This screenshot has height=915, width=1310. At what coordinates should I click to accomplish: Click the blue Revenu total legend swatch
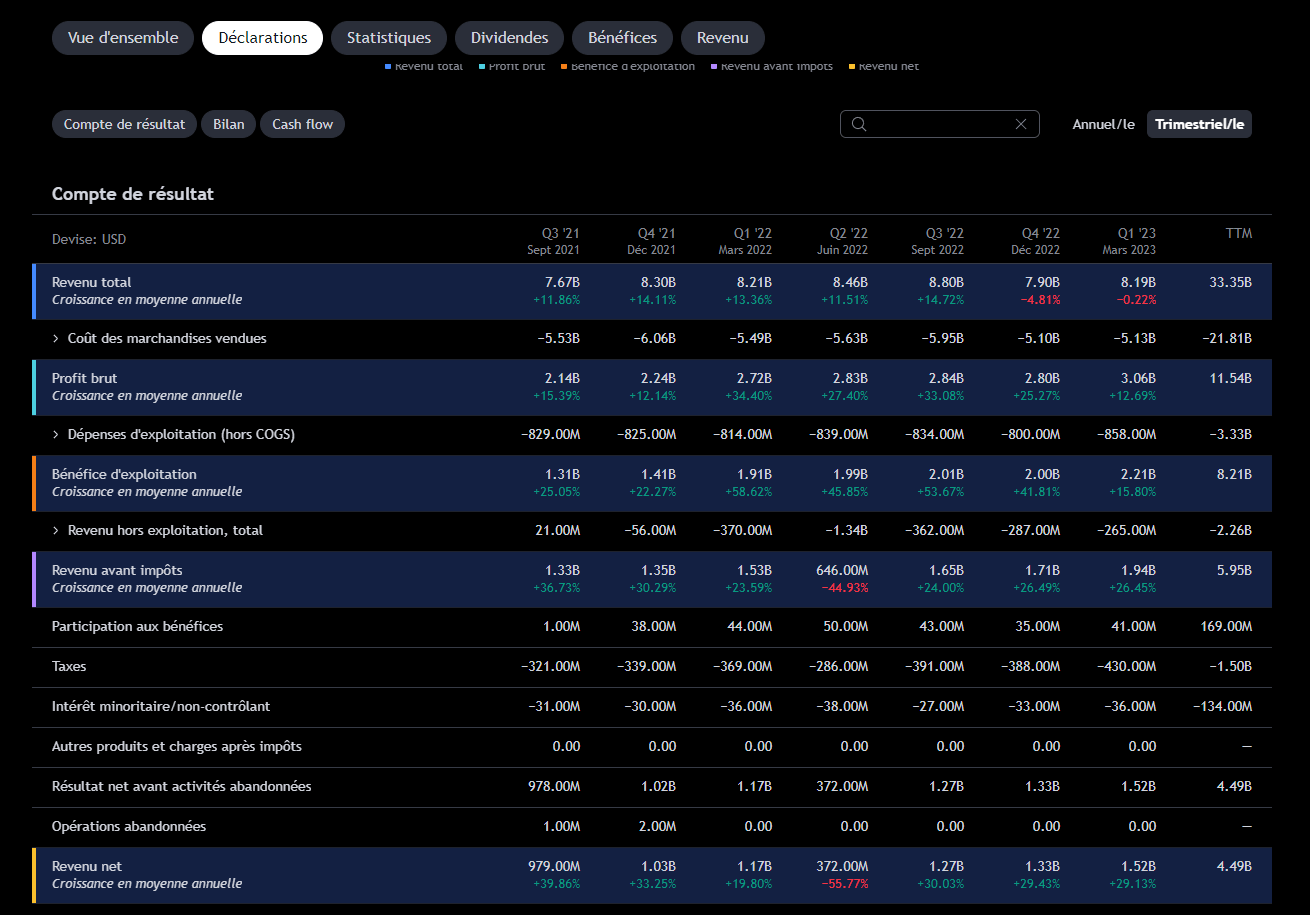(x=388, y=66)
